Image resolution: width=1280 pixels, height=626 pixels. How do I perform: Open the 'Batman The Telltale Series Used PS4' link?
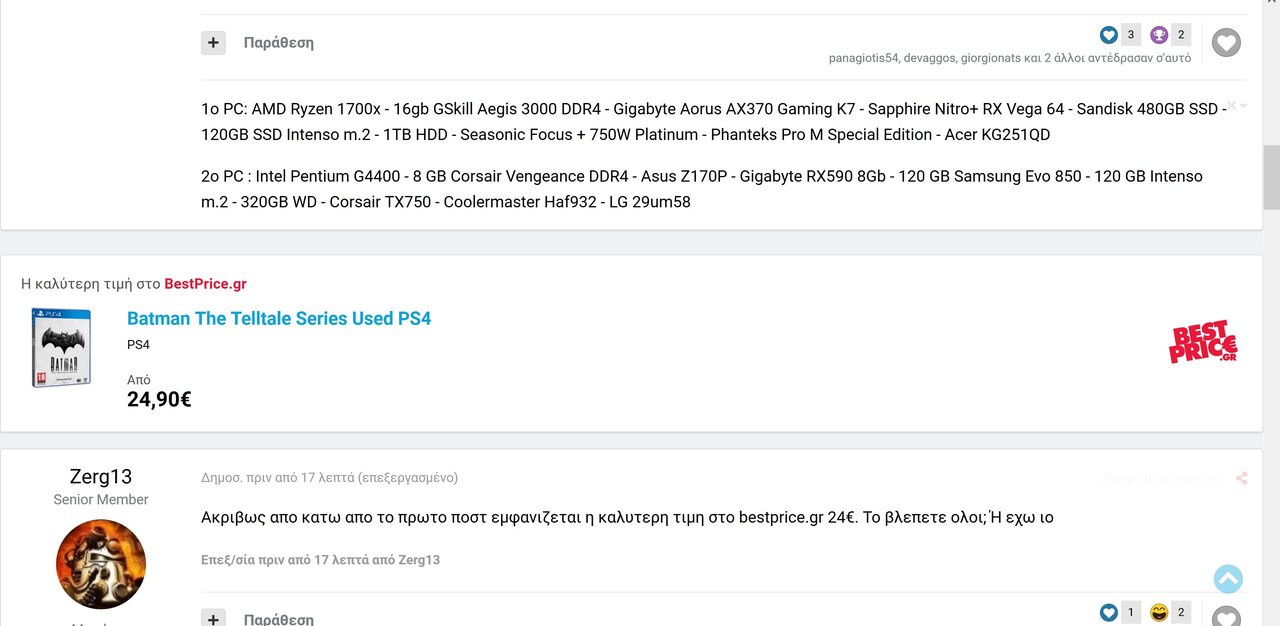coord(279,318)
